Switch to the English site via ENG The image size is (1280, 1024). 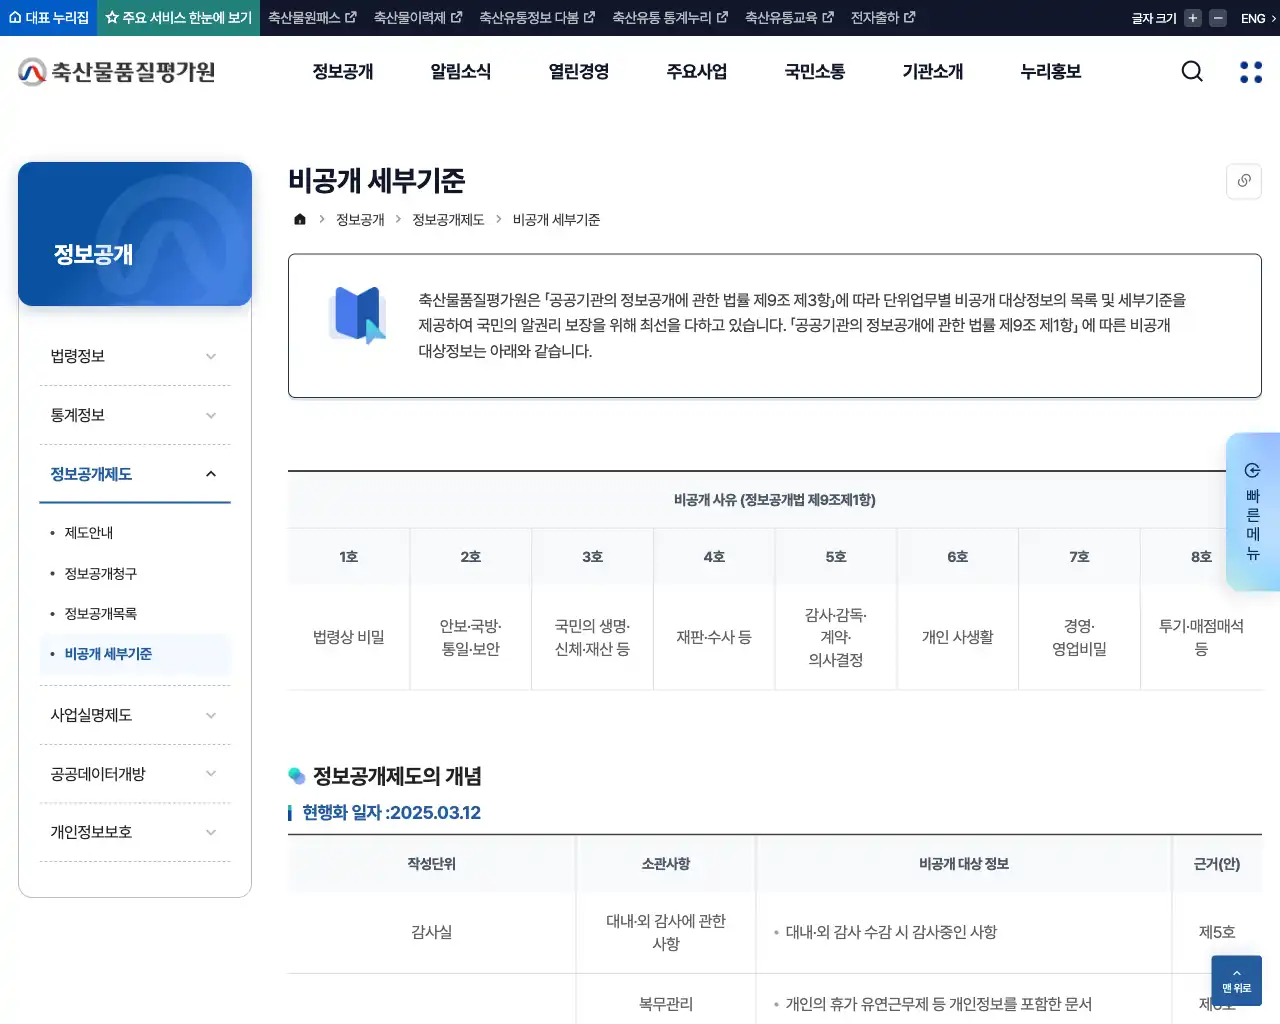point(1253,17)
